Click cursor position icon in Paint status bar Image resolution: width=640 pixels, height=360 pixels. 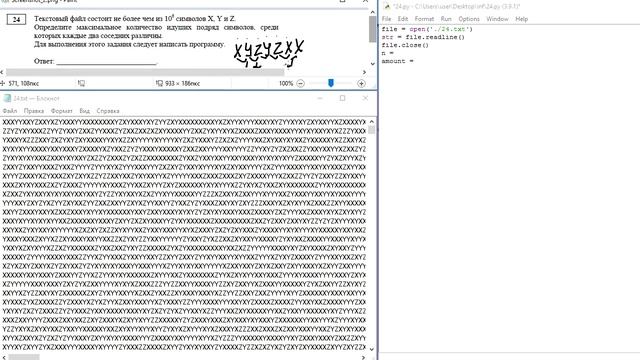pyautogui.click(x=3, y=83)
